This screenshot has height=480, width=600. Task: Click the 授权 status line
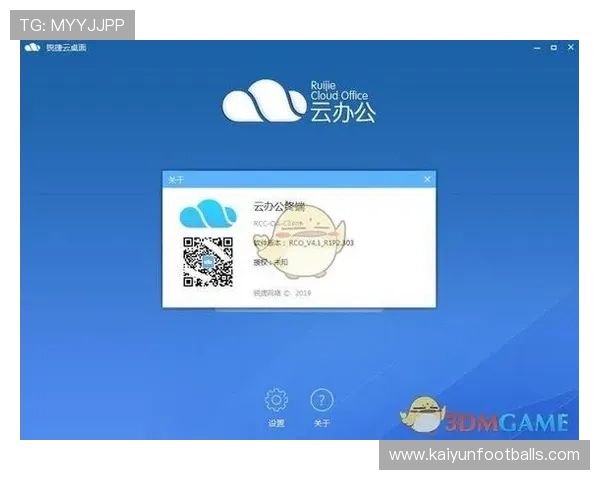(x=270, y=262)
